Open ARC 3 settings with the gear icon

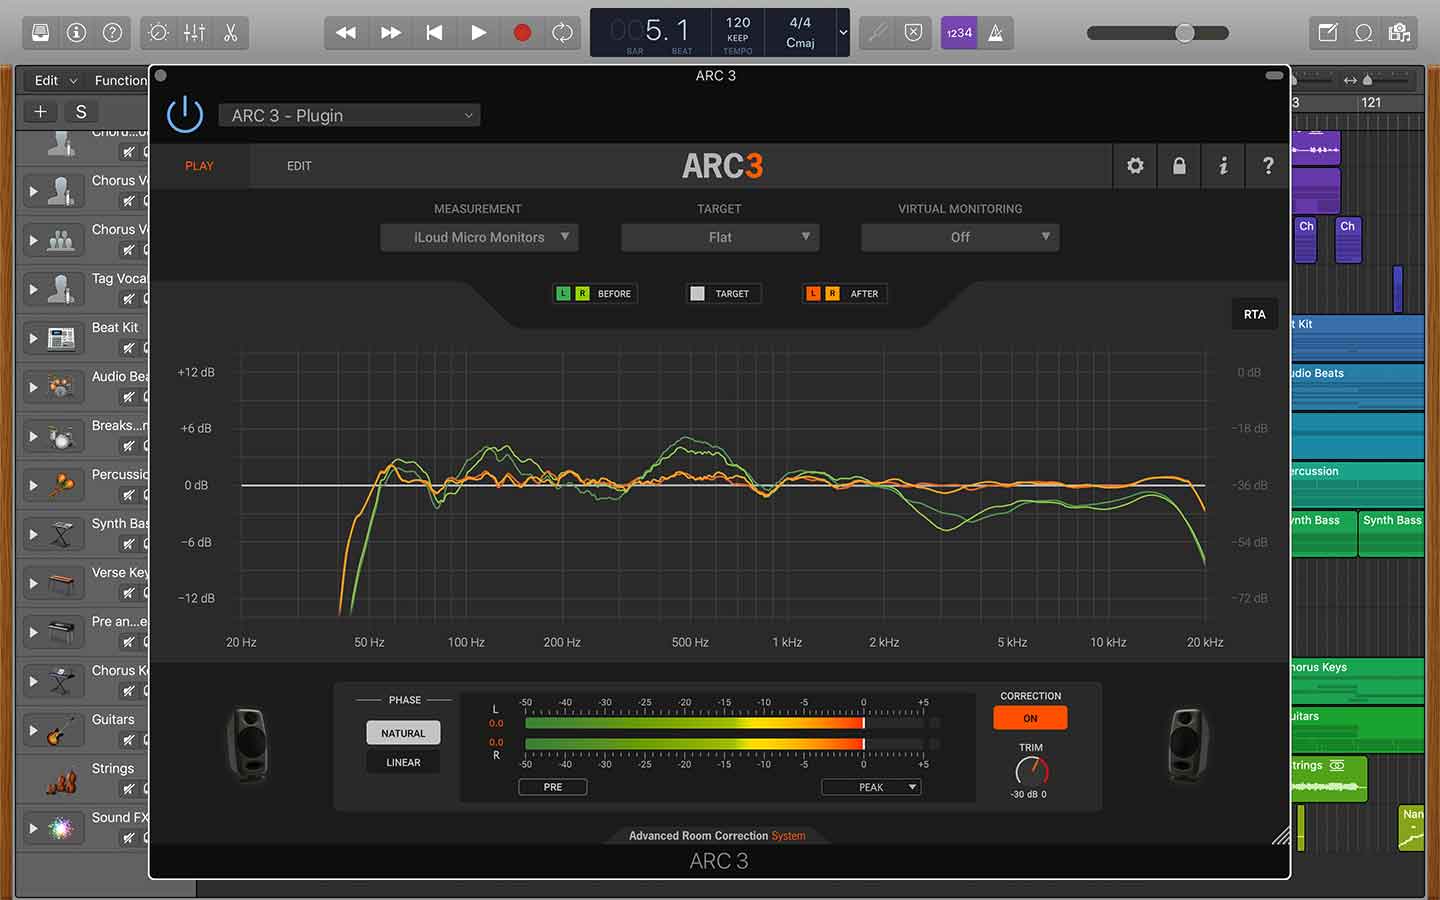[1135, 166]
